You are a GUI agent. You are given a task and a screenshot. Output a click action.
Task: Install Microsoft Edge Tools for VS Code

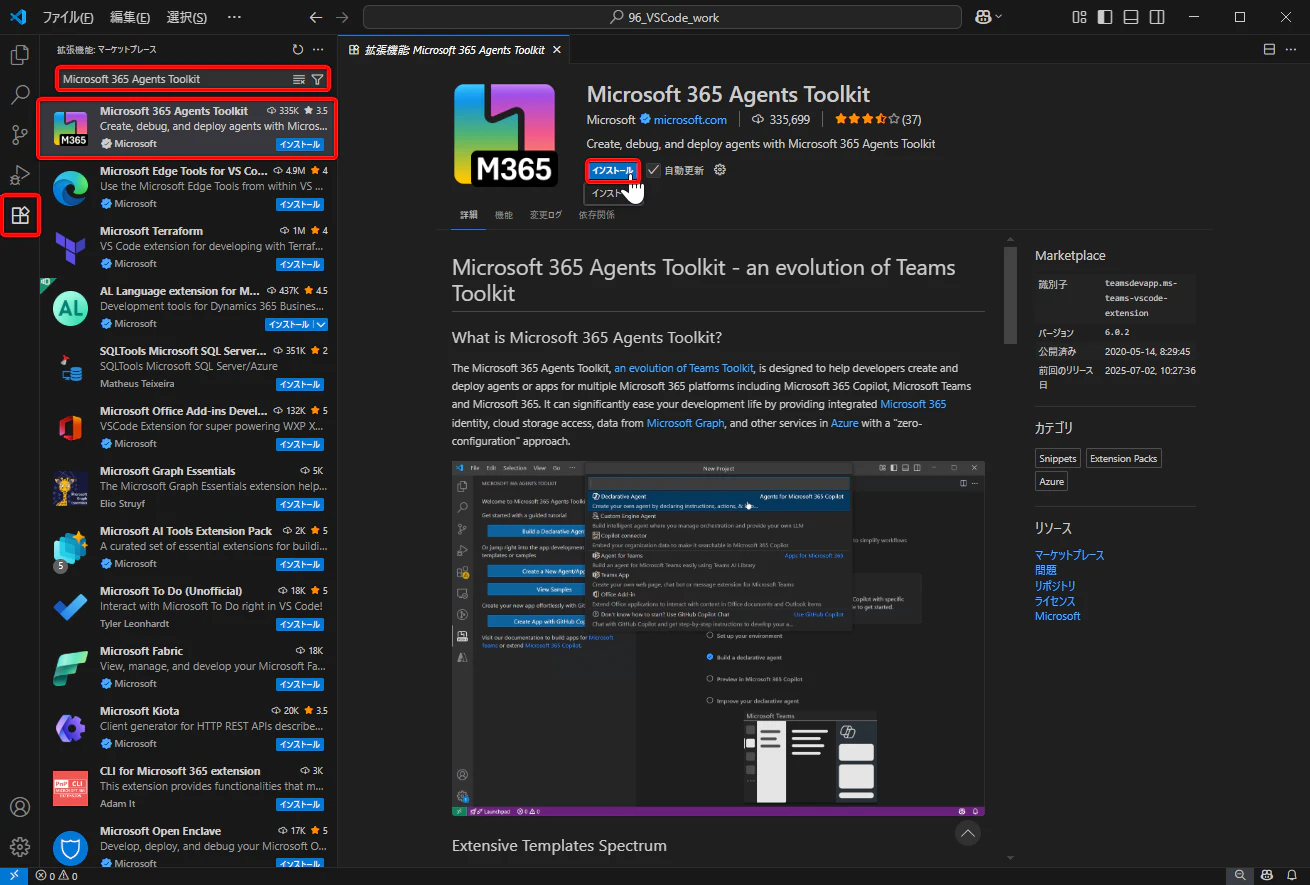300,204
